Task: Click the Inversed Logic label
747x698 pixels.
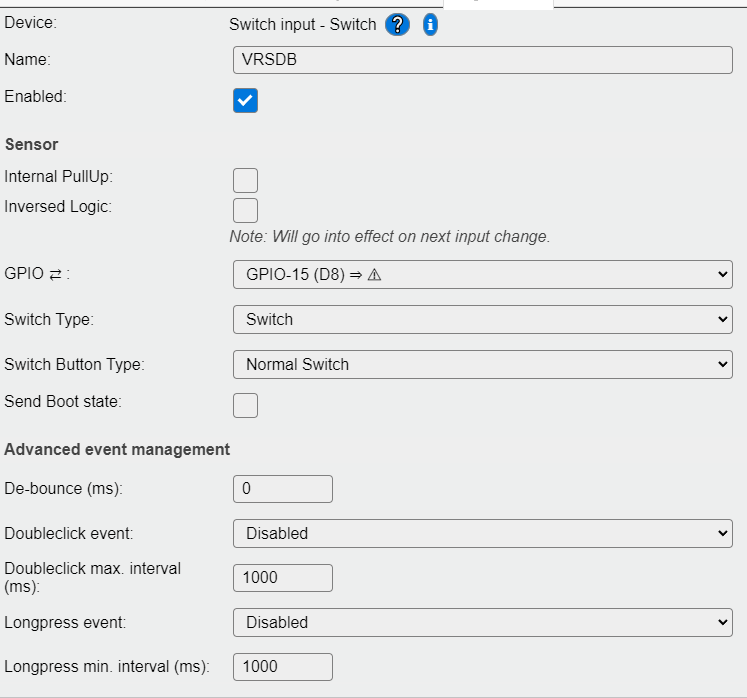Action: pyautogui.click(x=58, y=207)
